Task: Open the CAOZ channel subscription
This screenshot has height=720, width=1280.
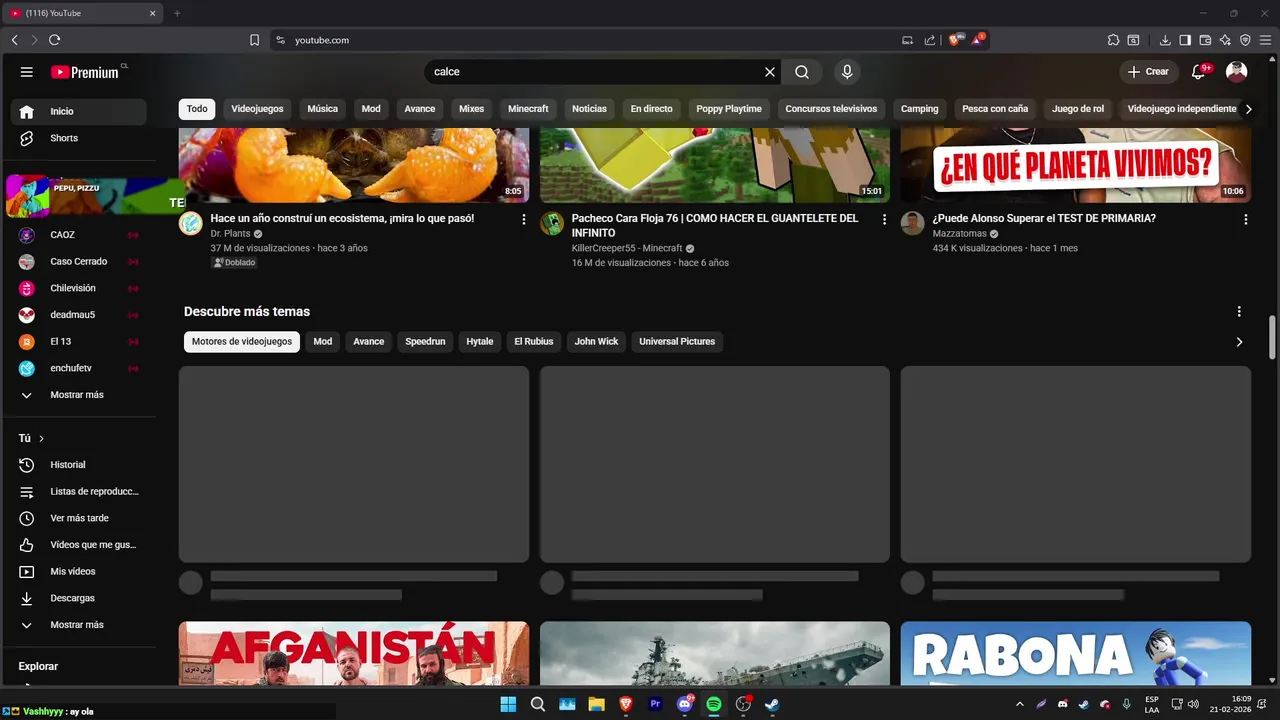Action: pyautogui.click(x=81, y=235)
